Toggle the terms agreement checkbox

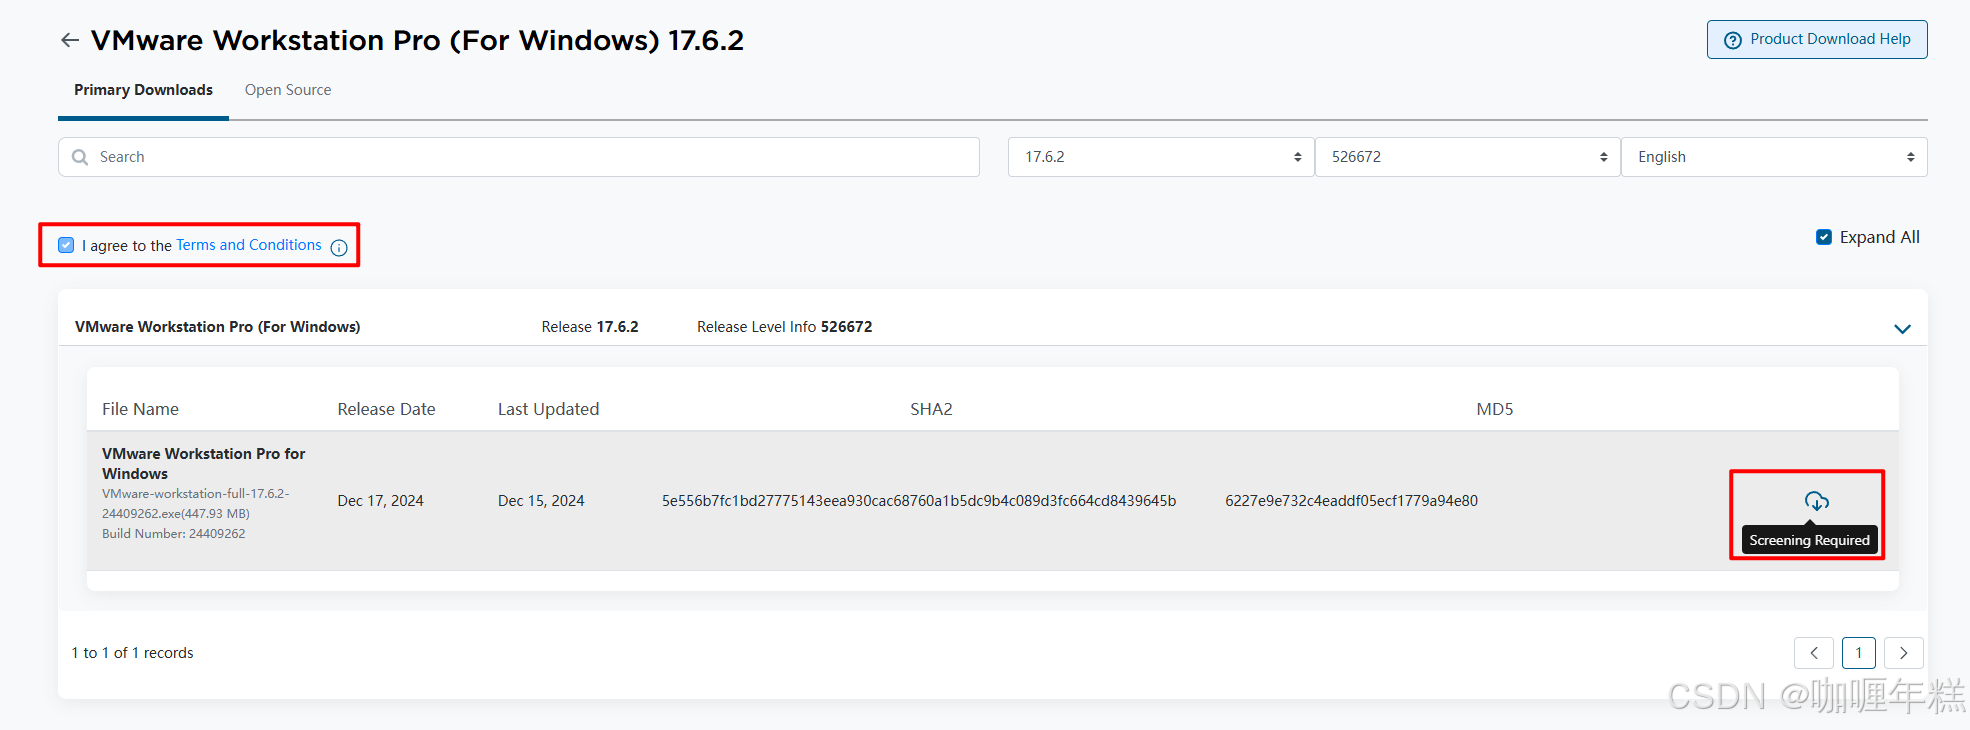coord(66,245)
